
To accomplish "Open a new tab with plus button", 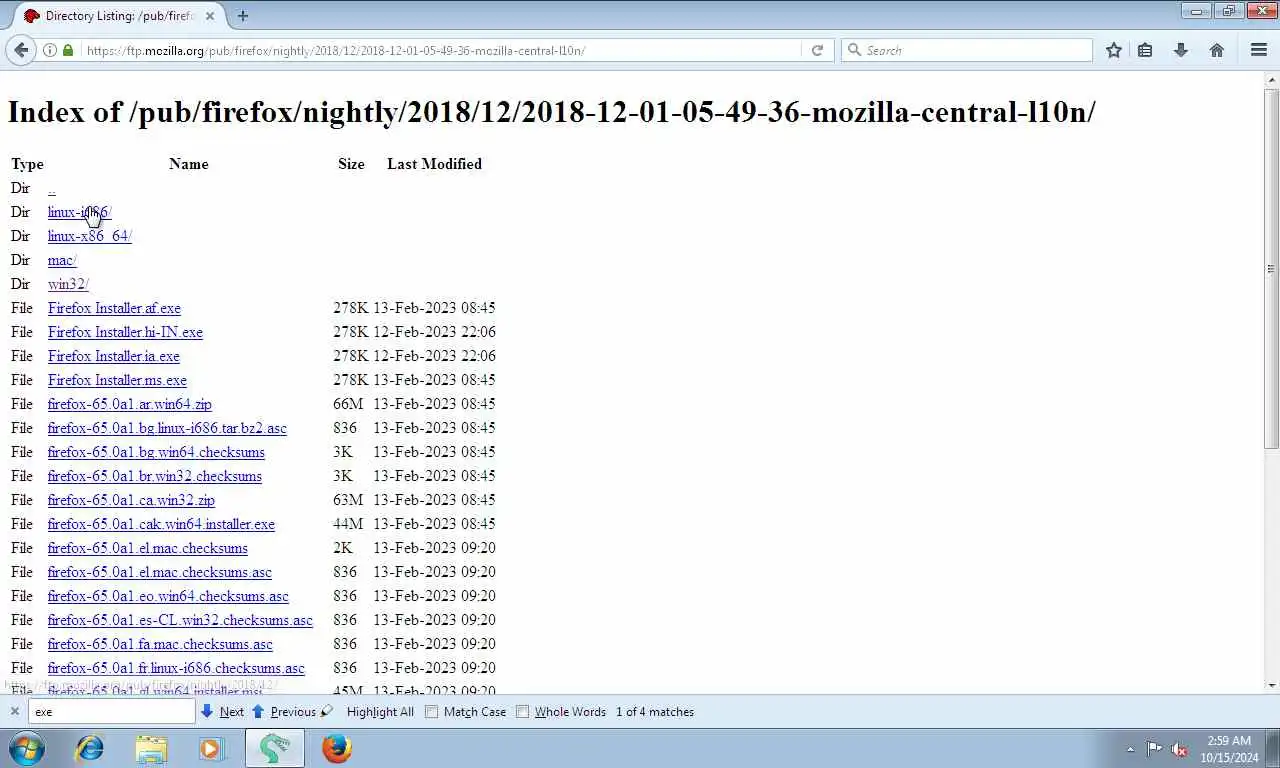I will click(243, 15).
